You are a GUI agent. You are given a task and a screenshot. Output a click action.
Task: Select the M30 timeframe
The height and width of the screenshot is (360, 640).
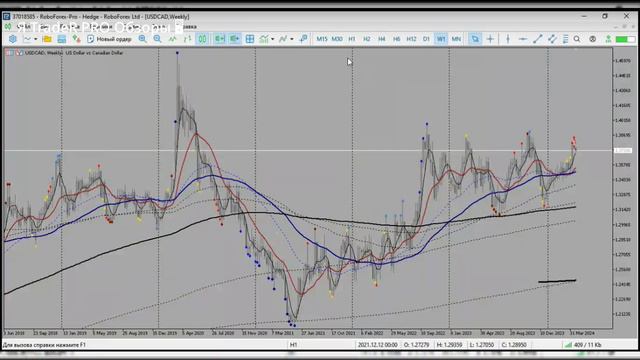pyautogui.click(x=337, y=39)
